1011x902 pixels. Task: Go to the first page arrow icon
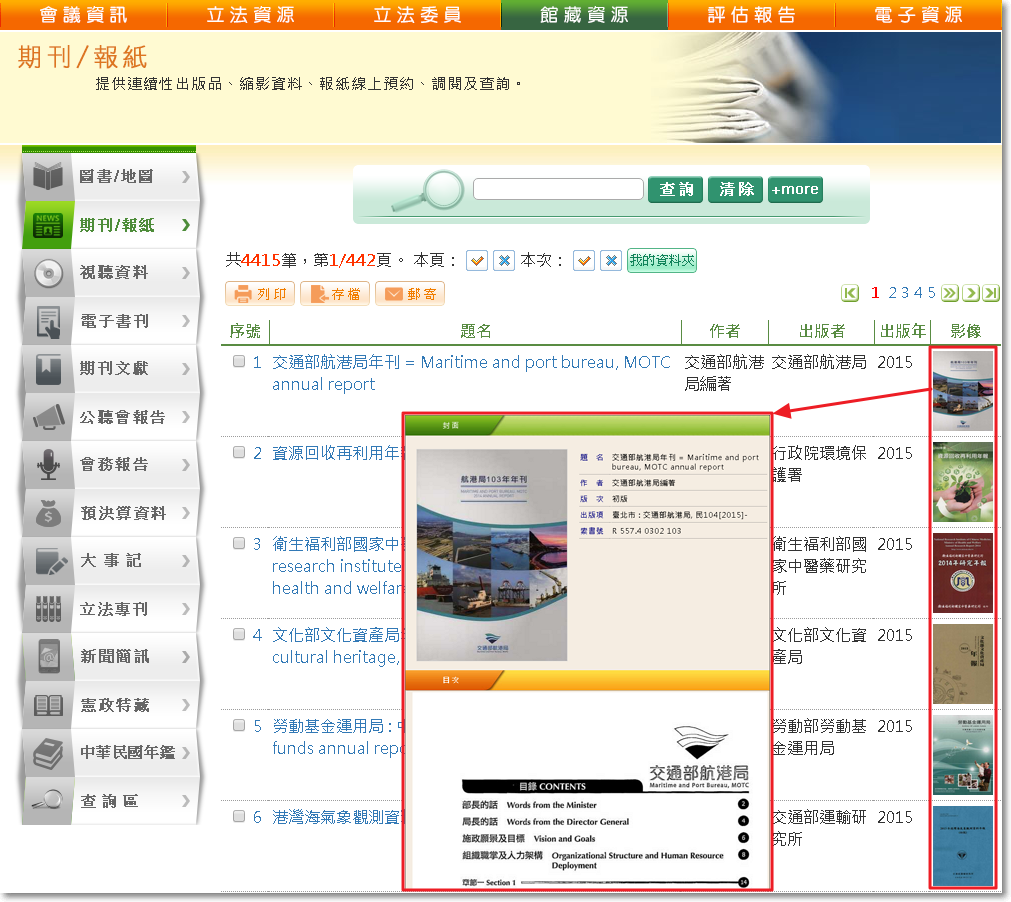click(x=851, y=293)
